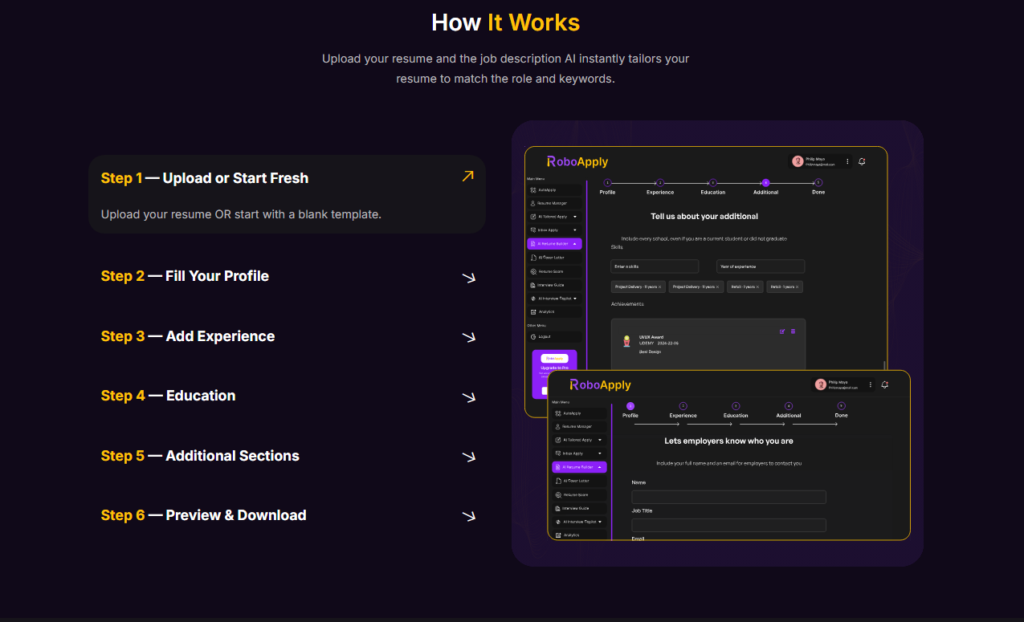Expand Step 3 — Add Experience

pyautogui.click(x=467, y=337)
